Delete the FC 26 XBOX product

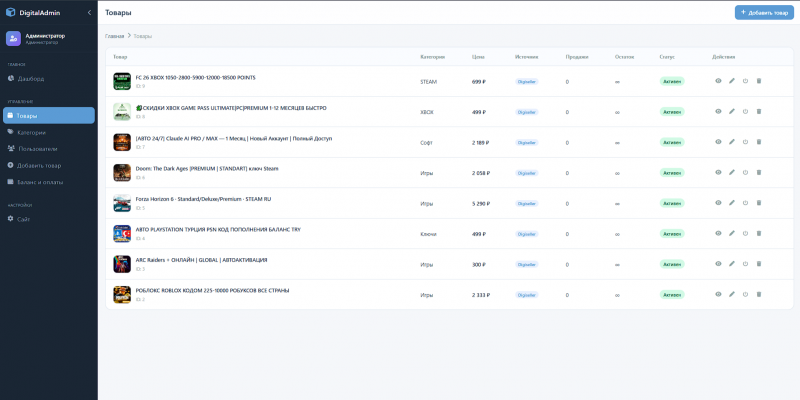point(759,81)
